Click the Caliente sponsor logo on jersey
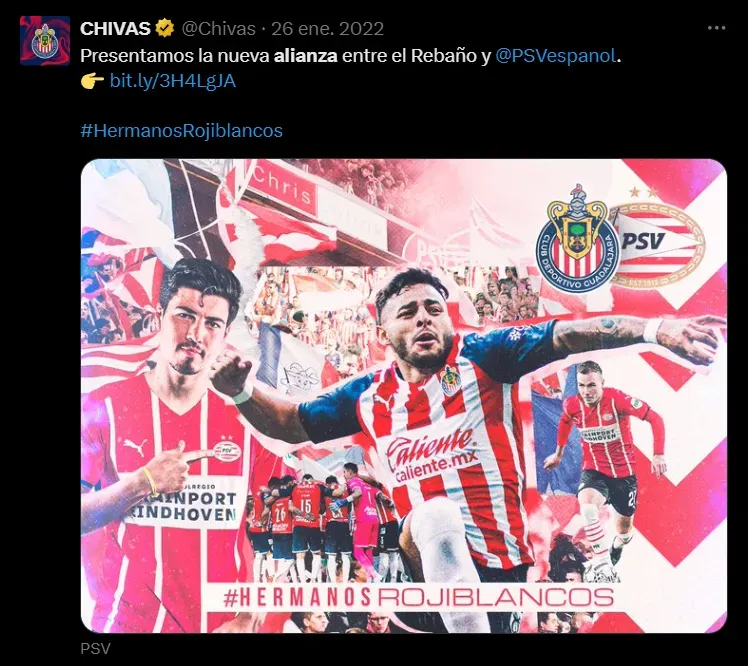The image size is (748, 666). click(433, 454)
